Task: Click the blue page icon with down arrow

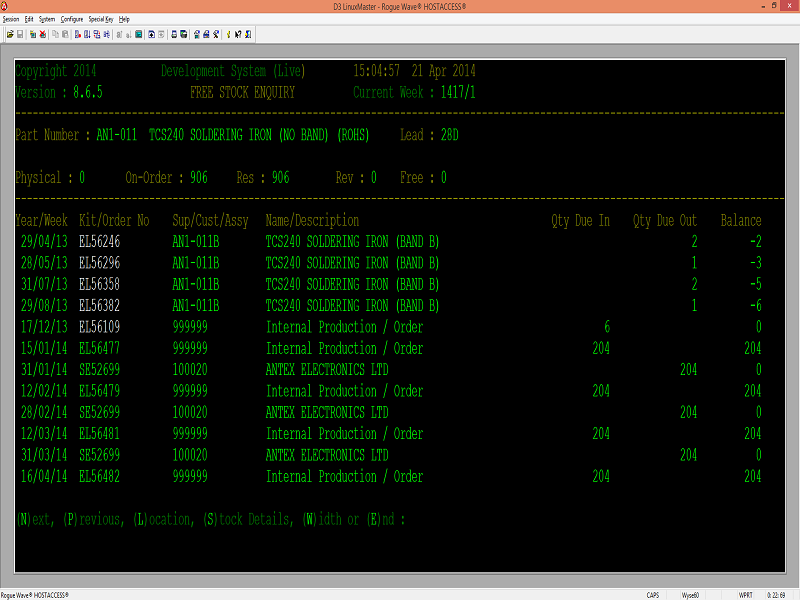Action: (x=87, y=34)
